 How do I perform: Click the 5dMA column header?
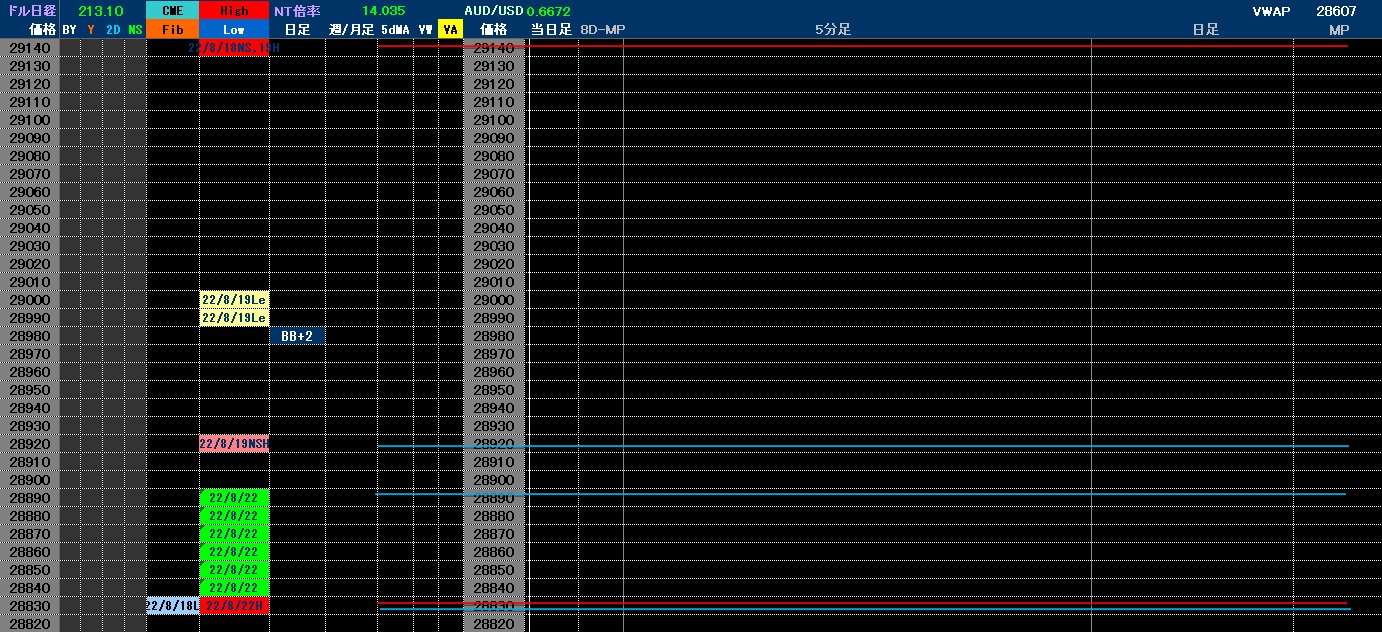[394, 30]
